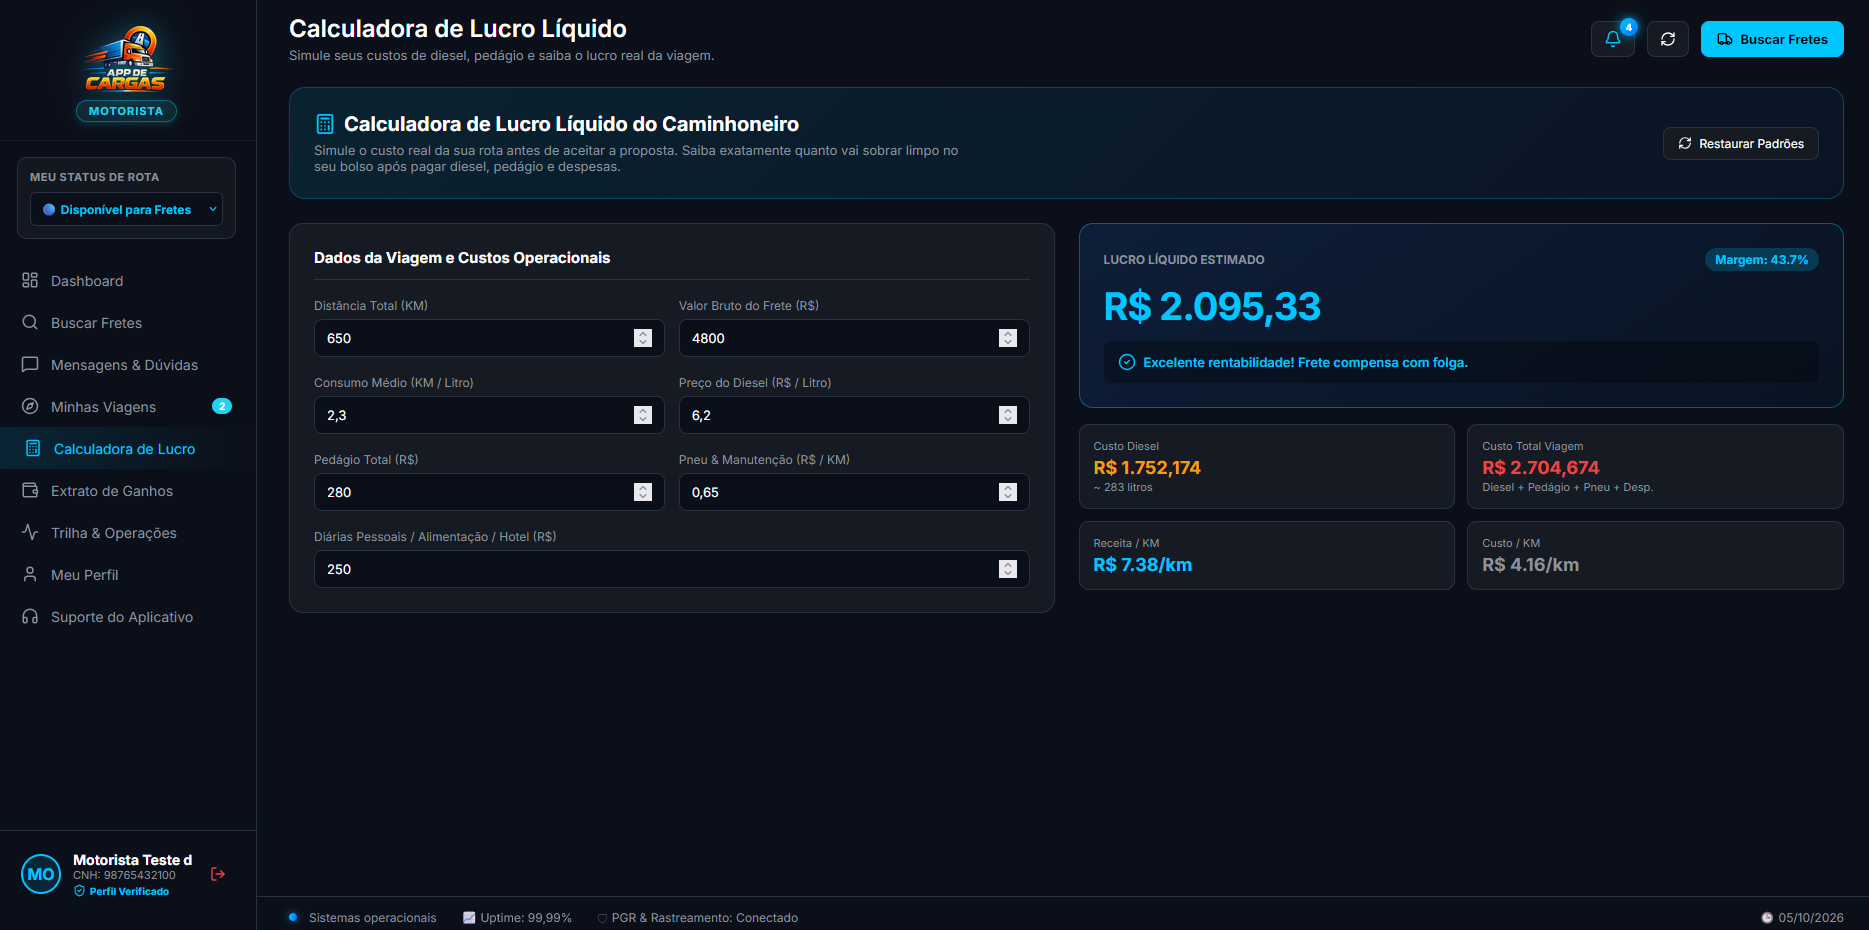Click the refresh icon button in header

1668,39
